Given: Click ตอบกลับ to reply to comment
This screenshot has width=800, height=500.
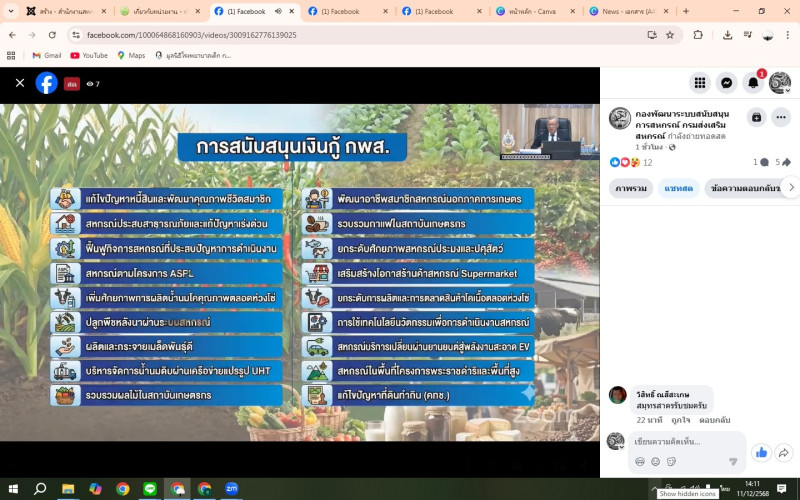Looking at the screenshot, I should (x=714, y=420).
